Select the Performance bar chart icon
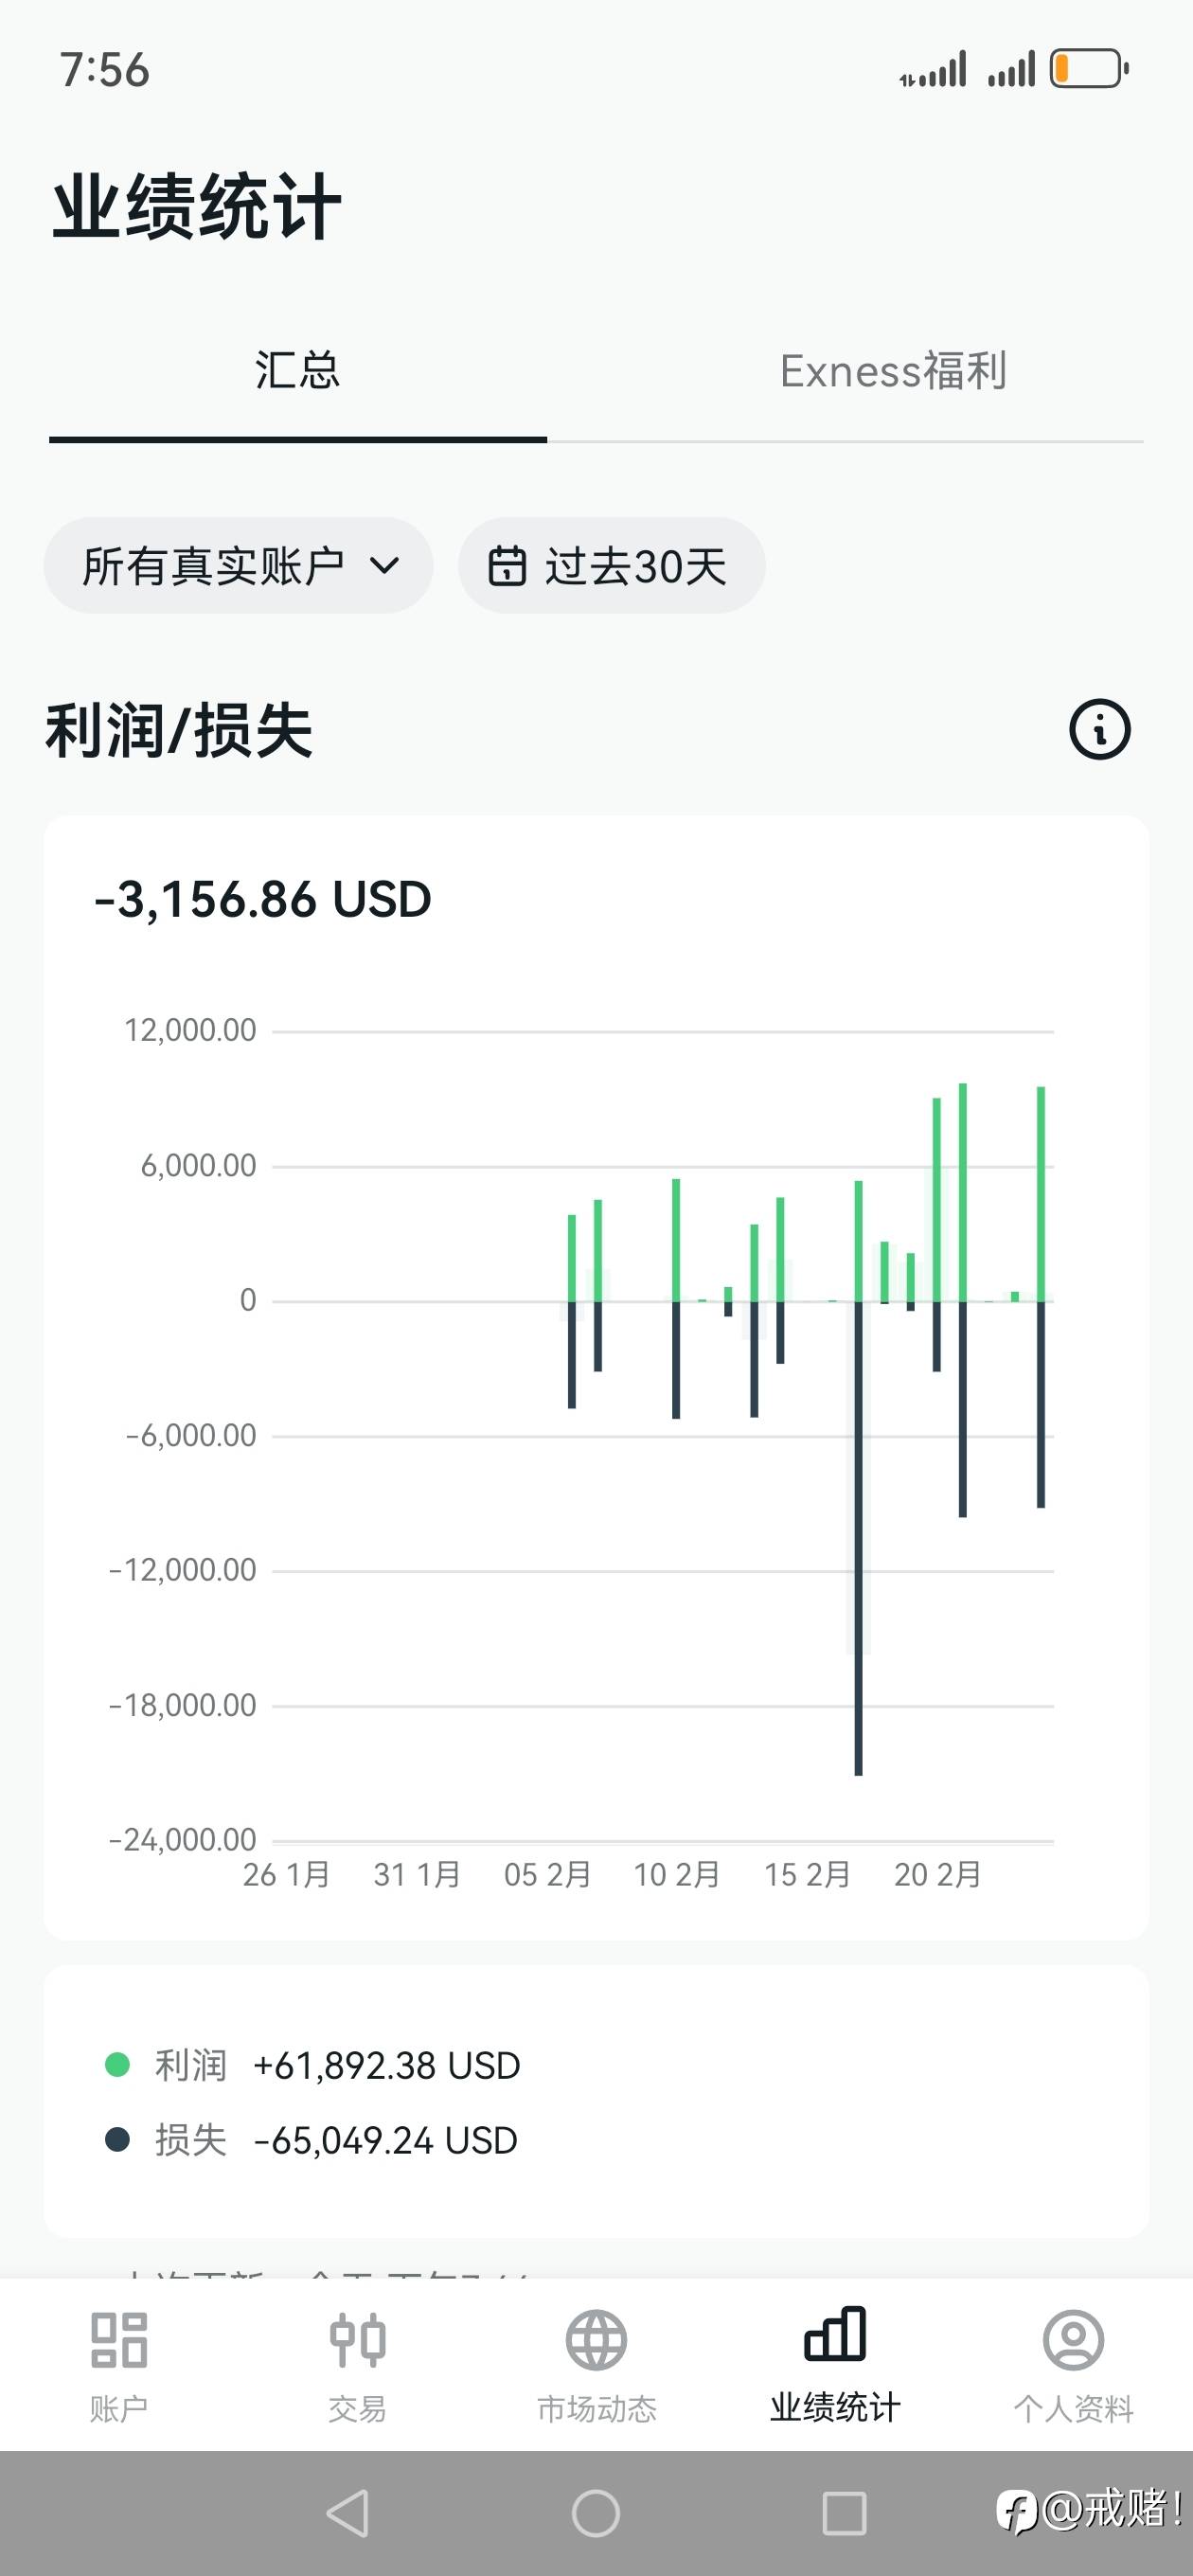Viewport: 1193px width, 2576px height. click(x=835, y=2335)
